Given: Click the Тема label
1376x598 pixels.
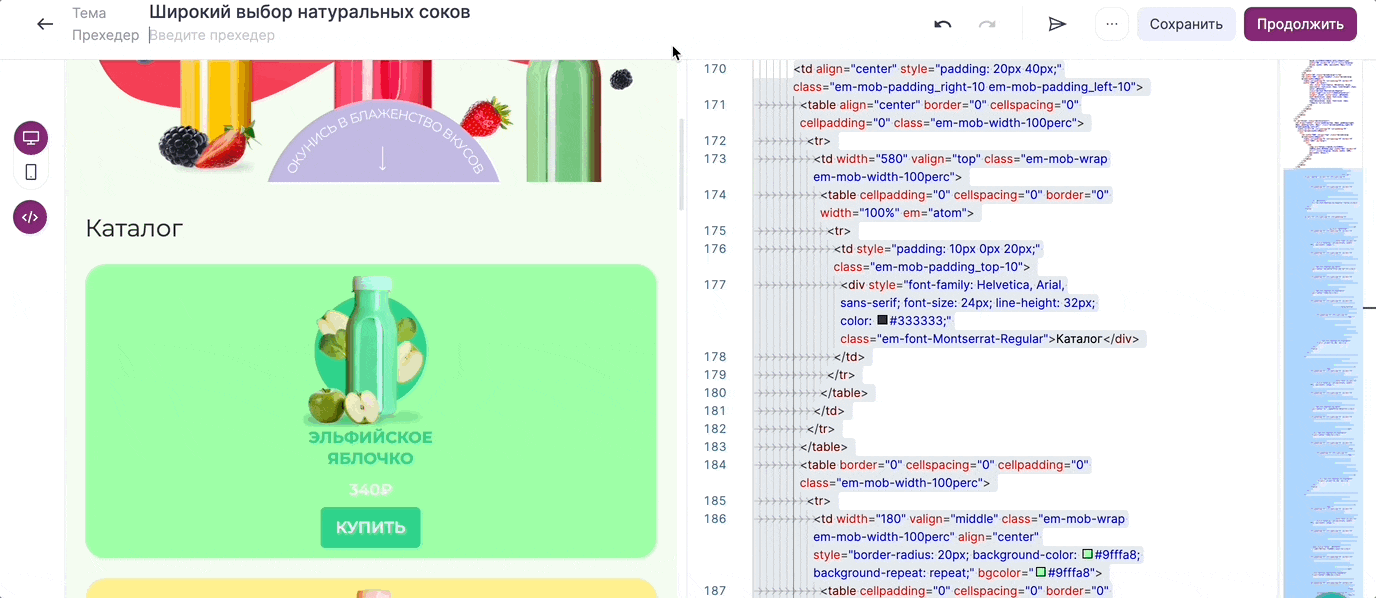Looking at the screenshot, I should 89,13.
